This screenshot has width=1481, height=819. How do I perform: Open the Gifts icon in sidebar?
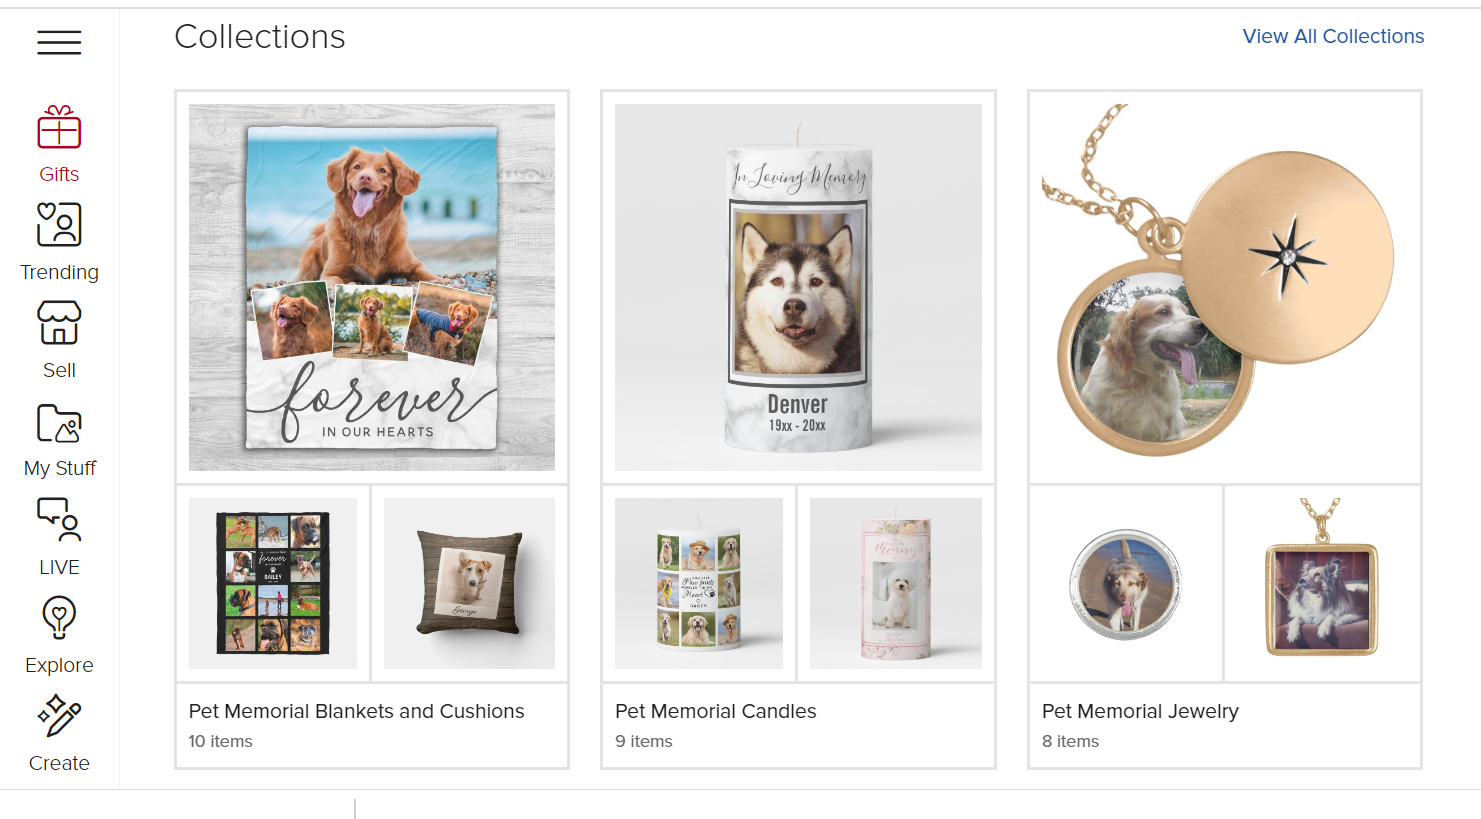[59, 128]
